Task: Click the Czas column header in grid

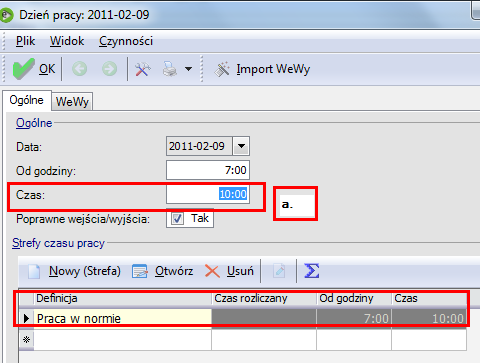Action: point(429,298)
